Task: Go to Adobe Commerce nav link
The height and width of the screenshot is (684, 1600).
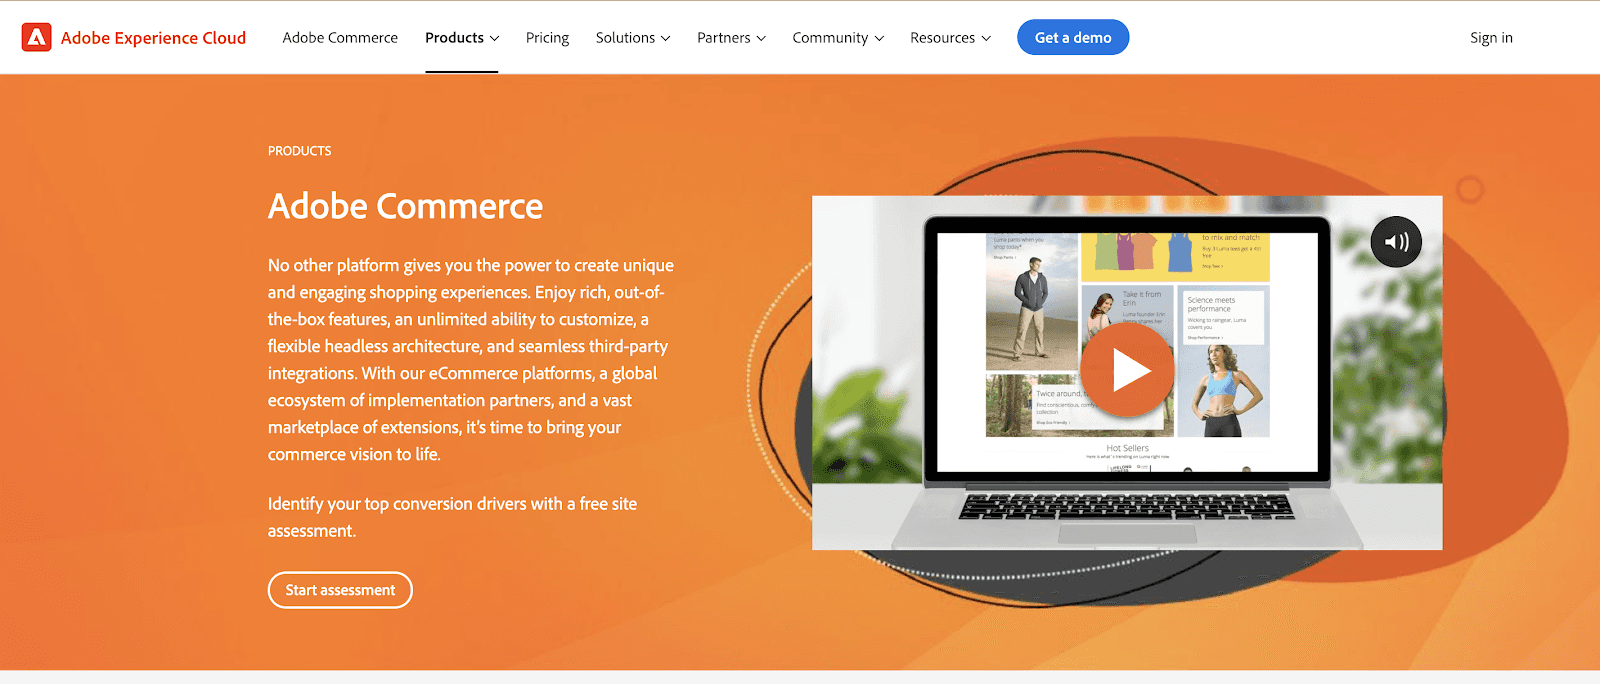Action: 340,38
